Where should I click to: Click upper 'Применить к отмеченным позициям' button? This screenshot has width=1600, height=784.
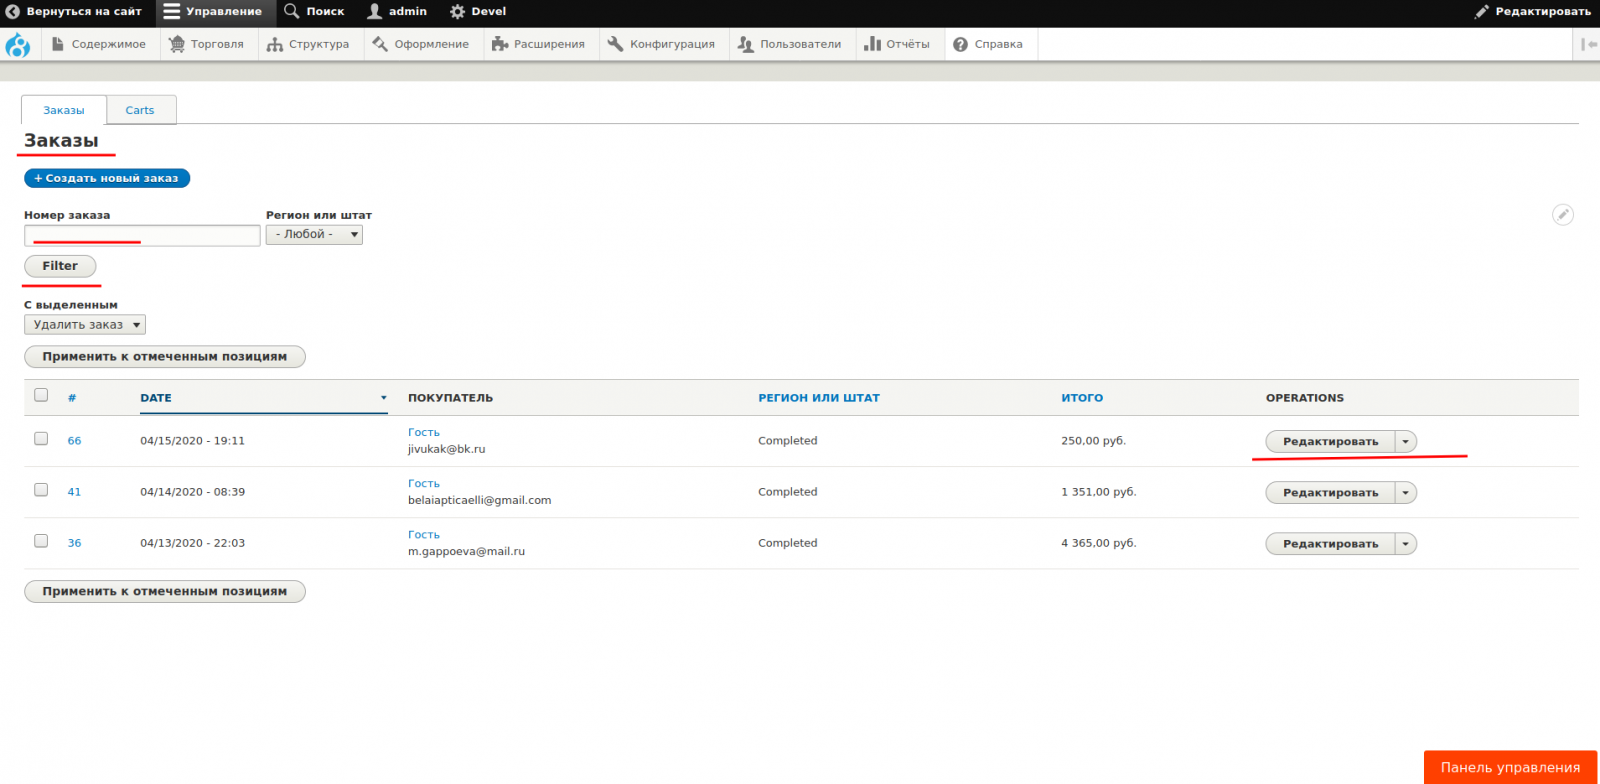point(165,357)
